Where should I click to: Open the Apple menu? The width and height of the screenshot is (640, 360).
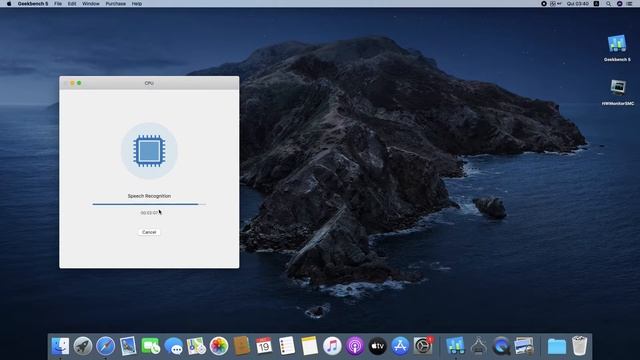(9, 4)
